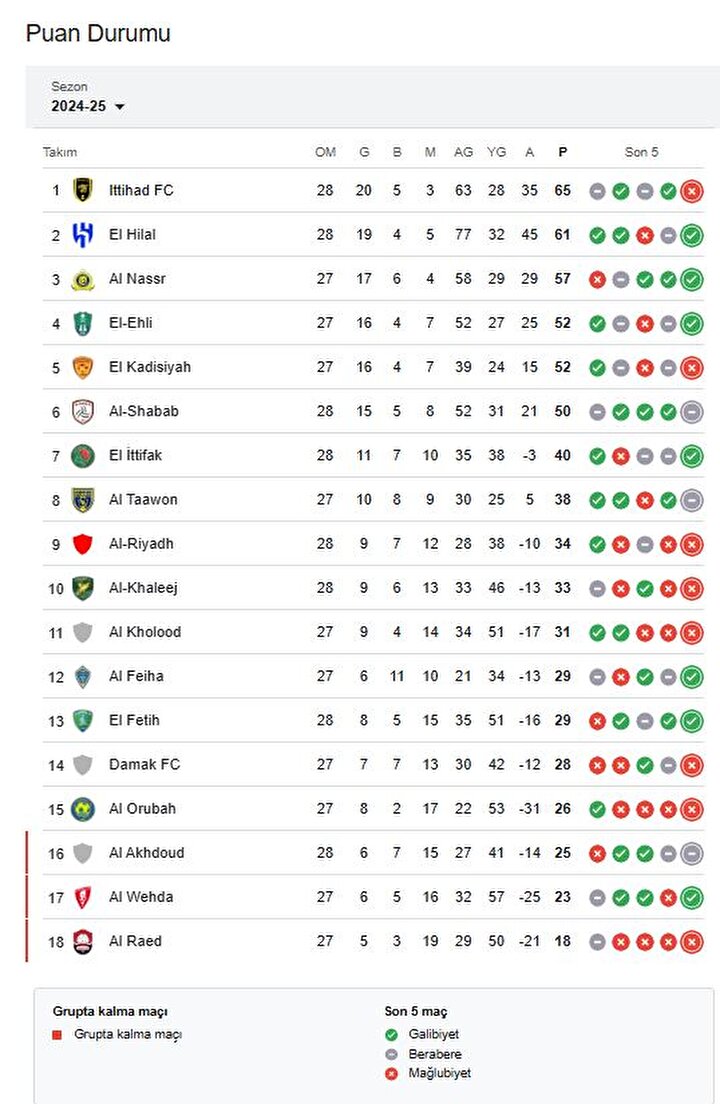Click Al-Shabab's latest draw result icon
Image resolution: width=720 pixels, height=1104 pixels.
coord(692,412)
